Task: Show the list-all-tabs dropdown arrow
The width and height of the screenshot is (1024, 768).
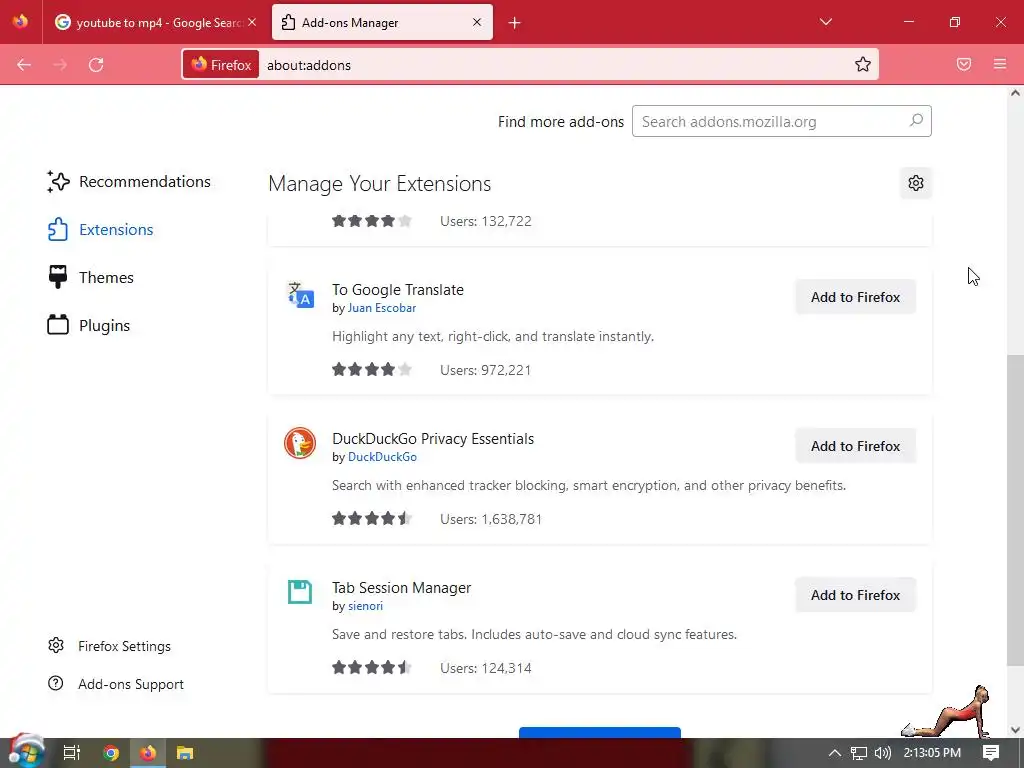Action: click(x=825, y=22)
